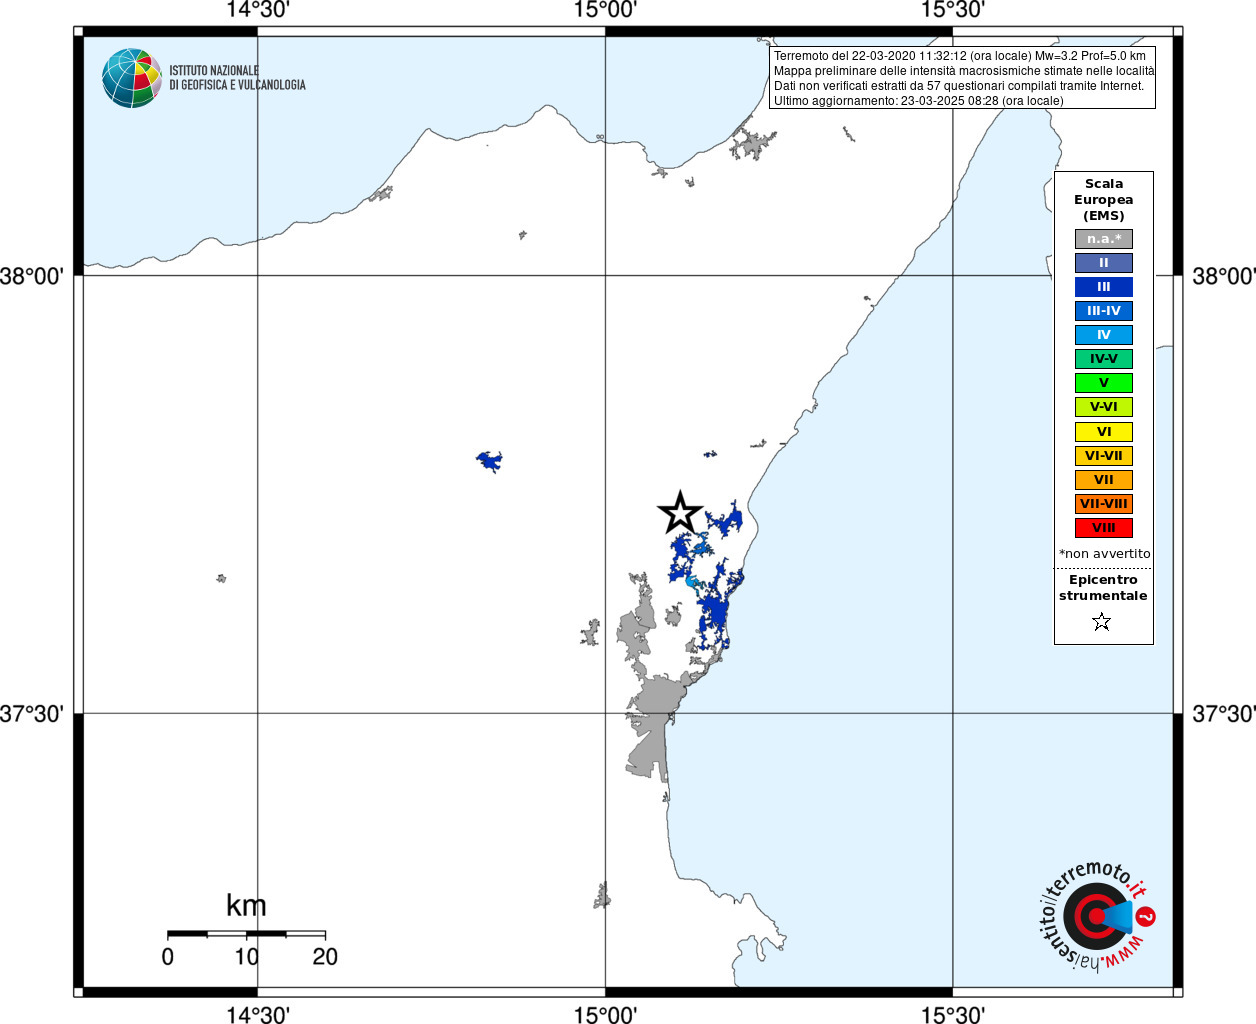This screenshot has height=1024, width=1256.
Task: Click the '57 questionari compilati' info line
Action: (x=959, y=86)
